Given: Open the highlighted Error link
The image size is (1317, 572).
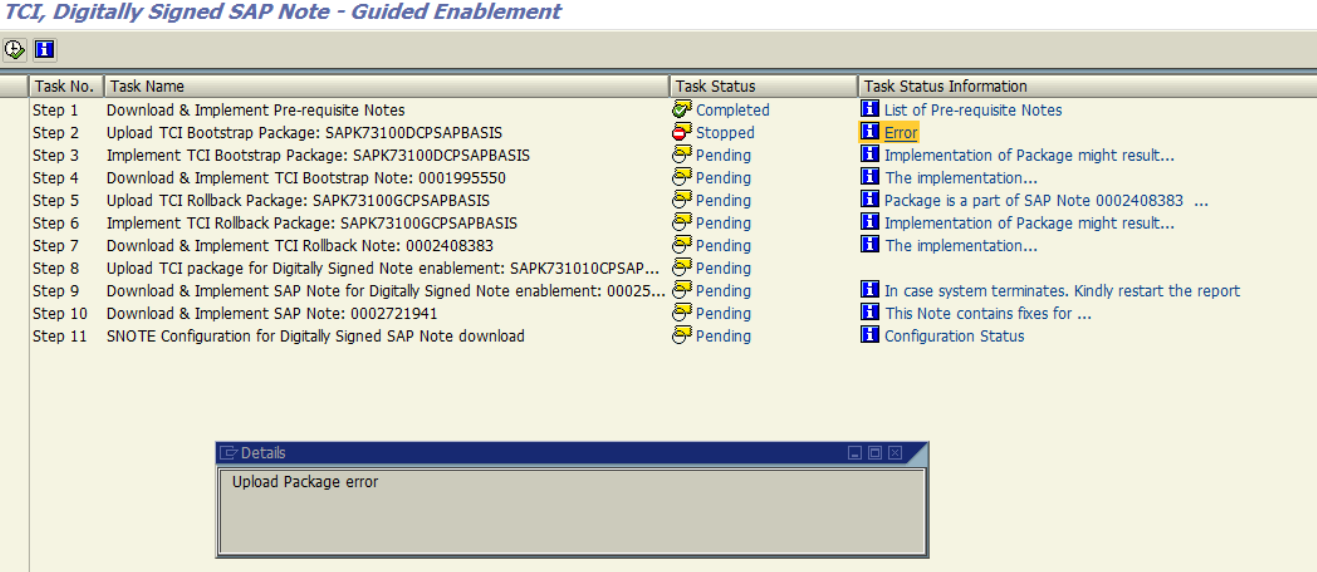Looking at the screenshot, I should [x=900, y=133].
